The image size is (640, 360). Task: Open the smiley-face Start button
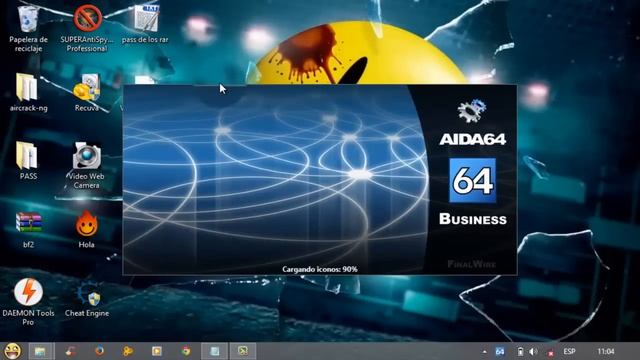(13, 351)
